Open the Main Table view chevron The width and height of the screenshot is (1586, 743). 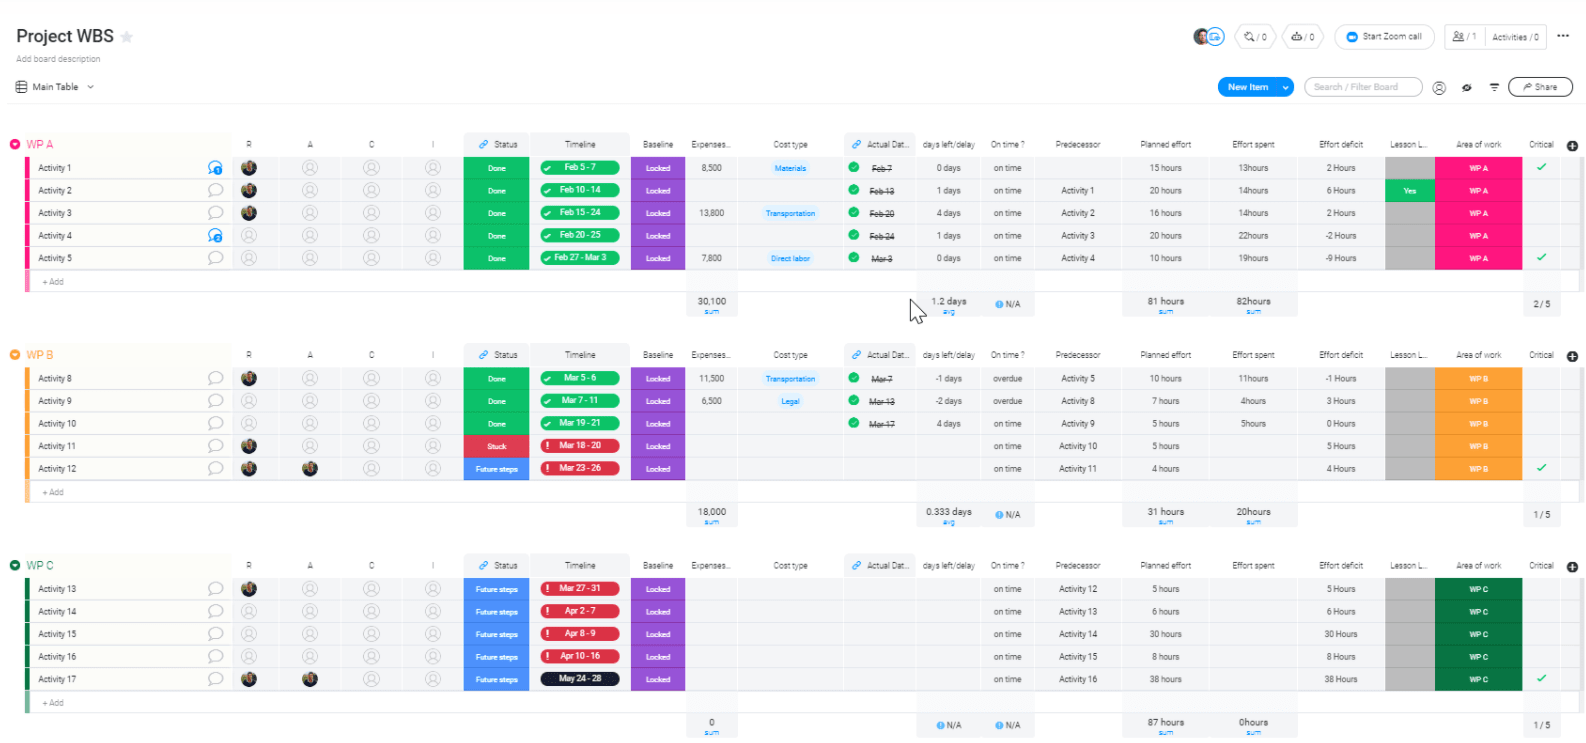point(90,87)
